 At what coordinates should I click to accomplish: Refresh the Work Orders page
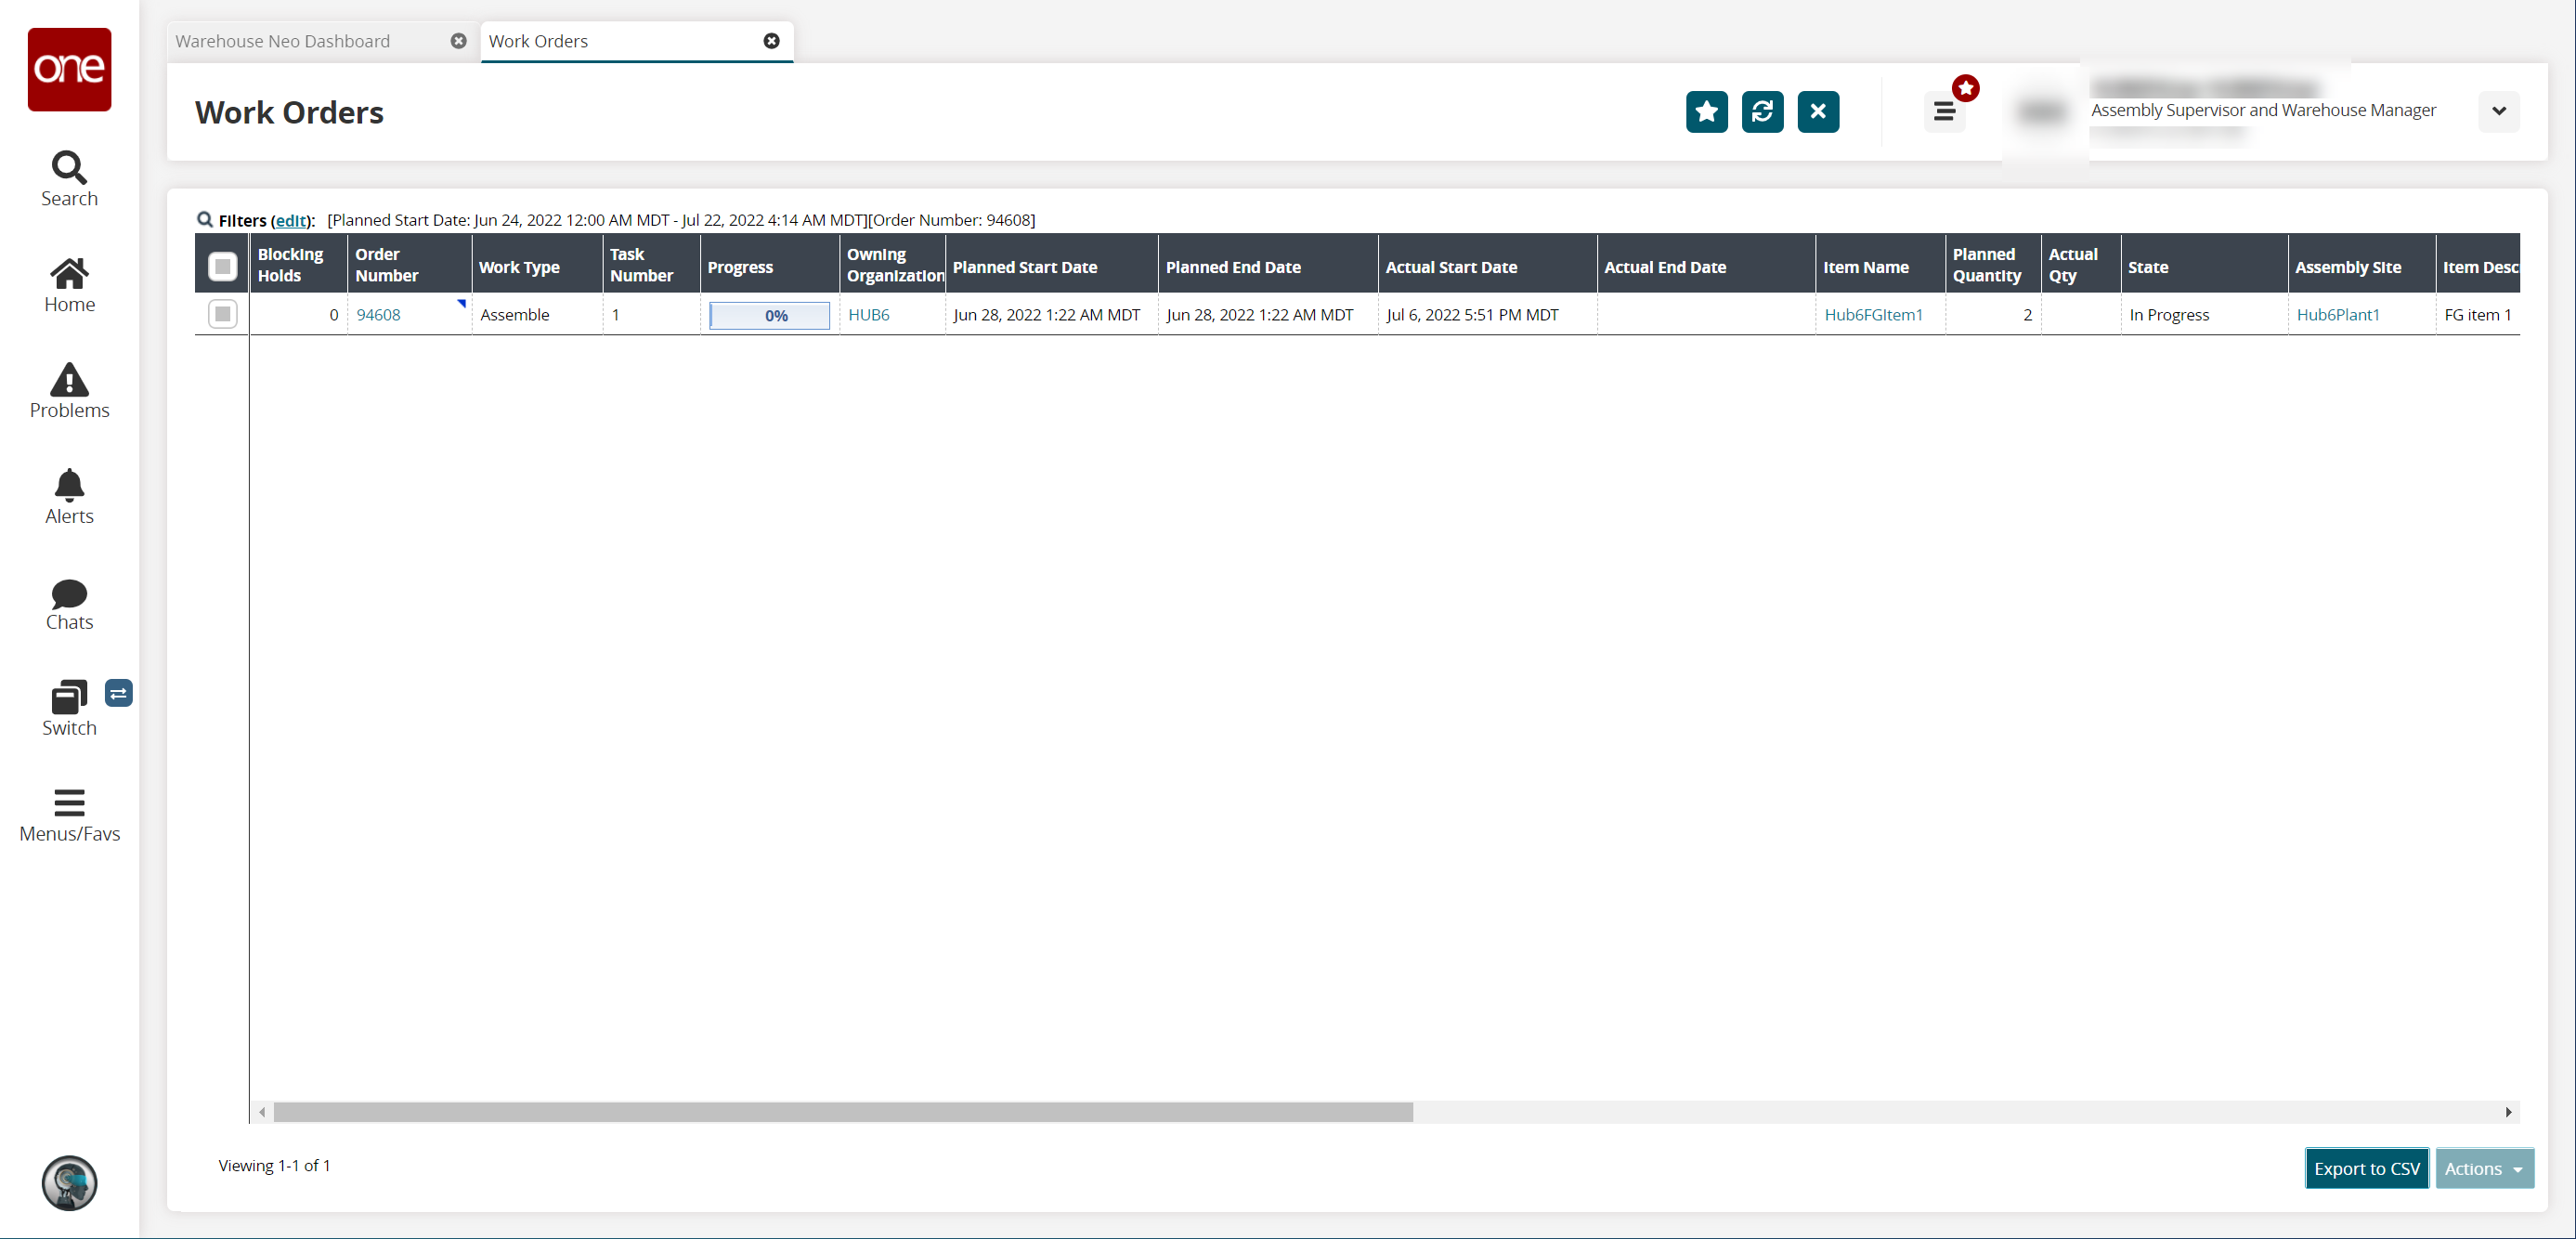point(1762,111)
